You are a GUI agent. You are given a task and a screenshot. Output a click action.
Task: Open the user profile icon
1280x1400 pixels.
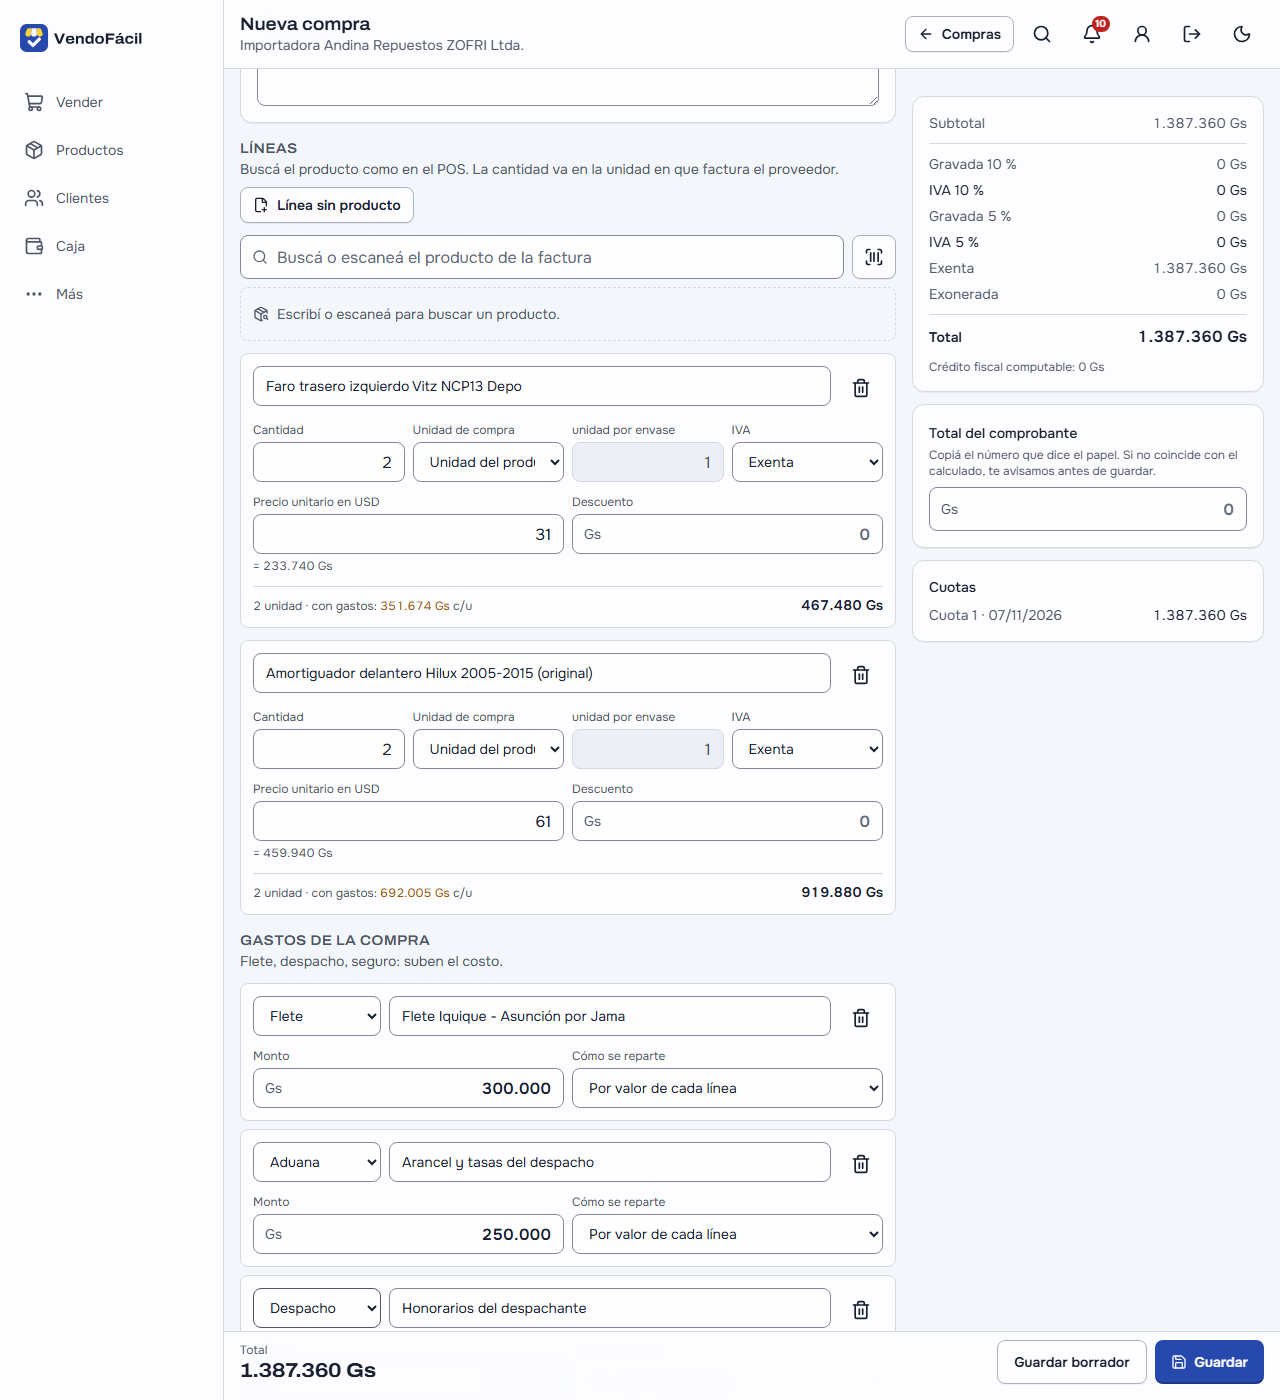pos(1142,34)
